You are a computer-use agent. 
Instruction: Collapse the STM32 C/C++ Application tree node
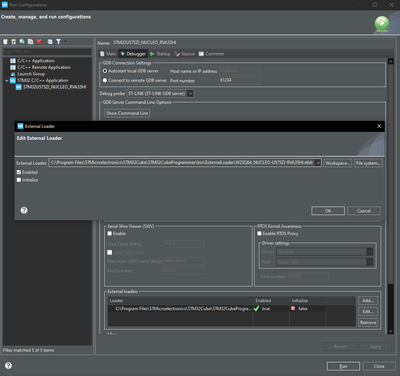coord(7,80)
